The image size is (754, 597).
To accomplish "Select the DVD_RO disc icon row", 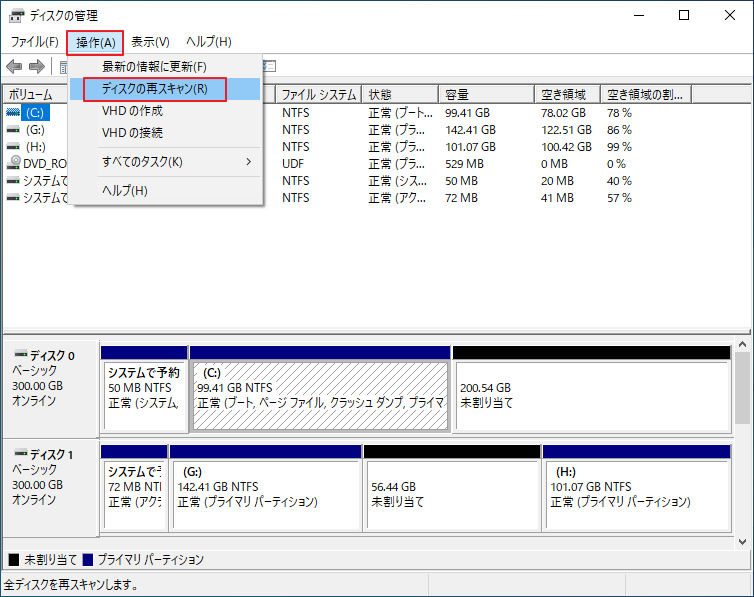I will [x=13, y=163].
